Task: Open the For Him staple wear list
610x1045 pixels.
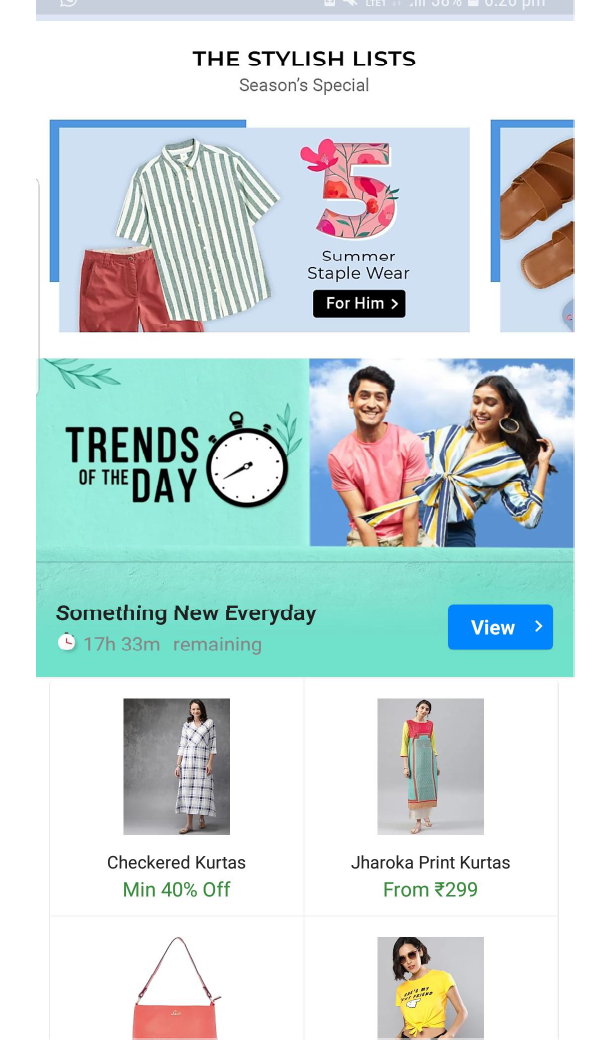Action: pyautogui.click(x=359, y=304)
